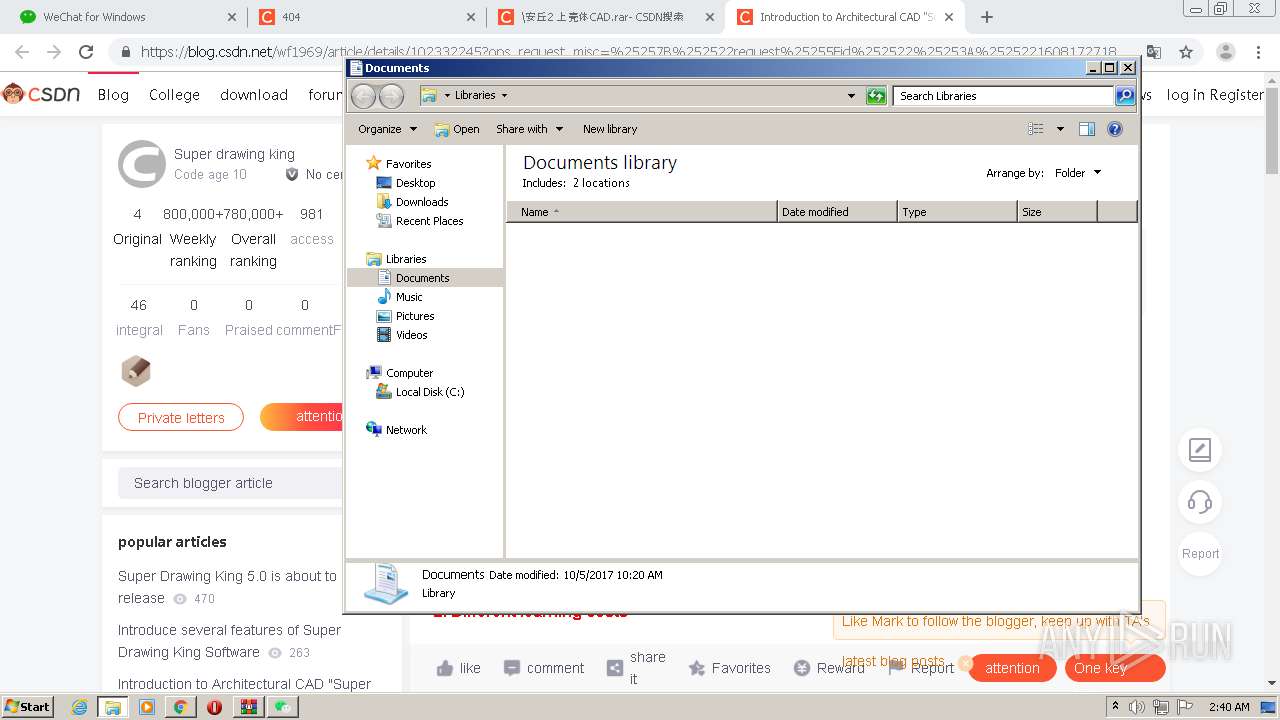Click Search blogger article field
This screenshot has width=1280, height=720.
coord(231,483)
